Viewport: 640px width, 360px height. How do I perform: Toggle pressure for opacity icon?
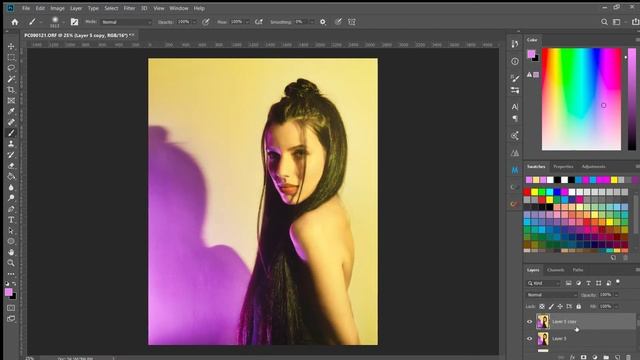coord(206,22)
